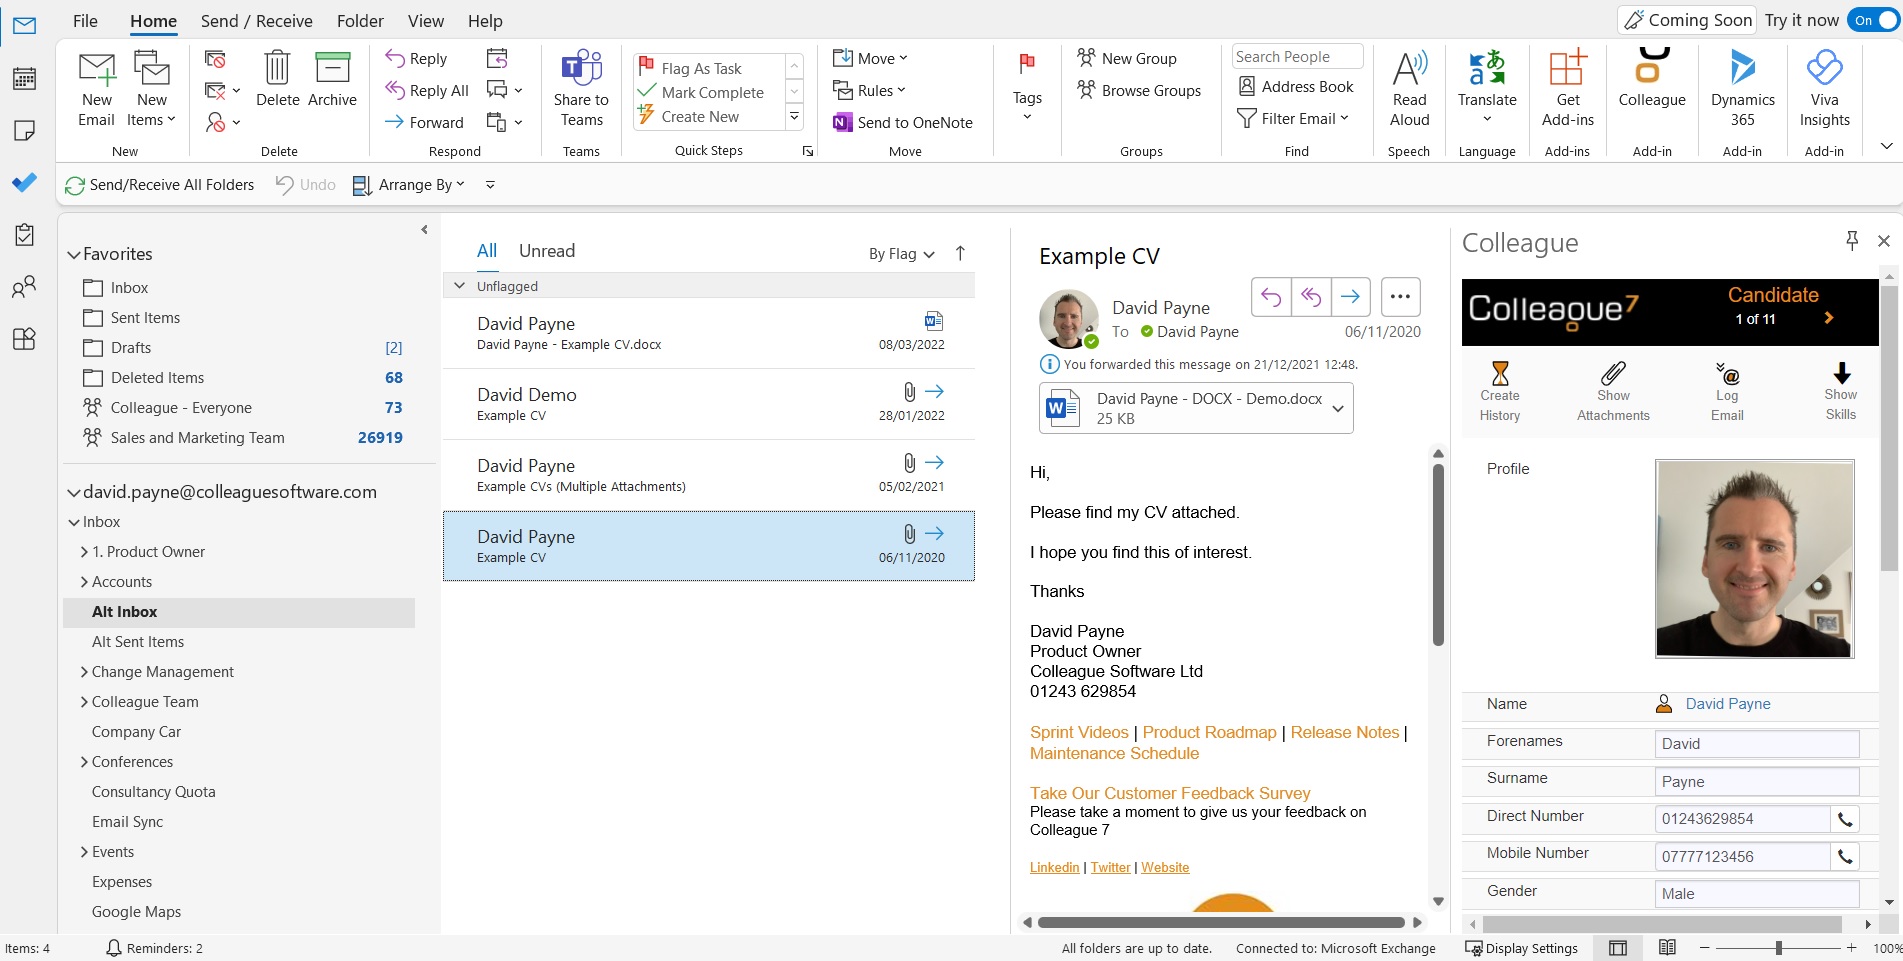Call the Direct Number phone icon
This screenshot has width=1903, height=961.
(x=1845, y=819)
